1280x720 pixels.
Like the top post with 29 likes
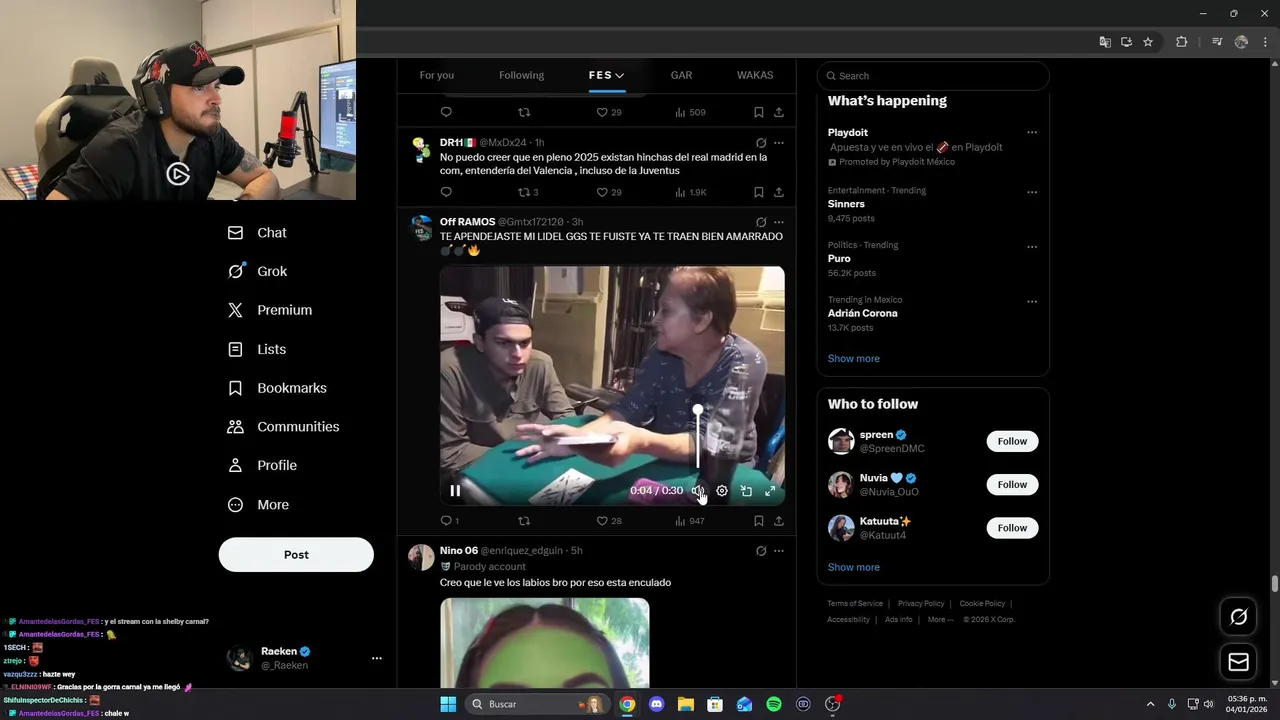click(602, 112)
